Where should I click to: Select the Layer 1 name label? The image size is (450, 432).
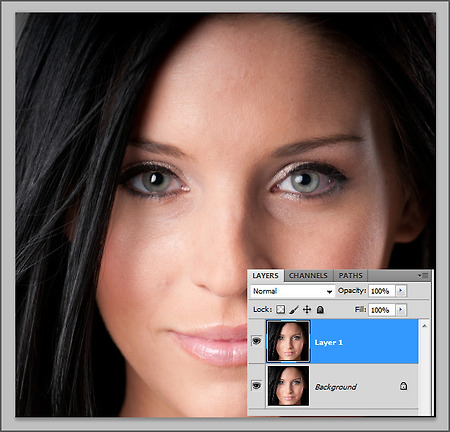tap(329, 343)
